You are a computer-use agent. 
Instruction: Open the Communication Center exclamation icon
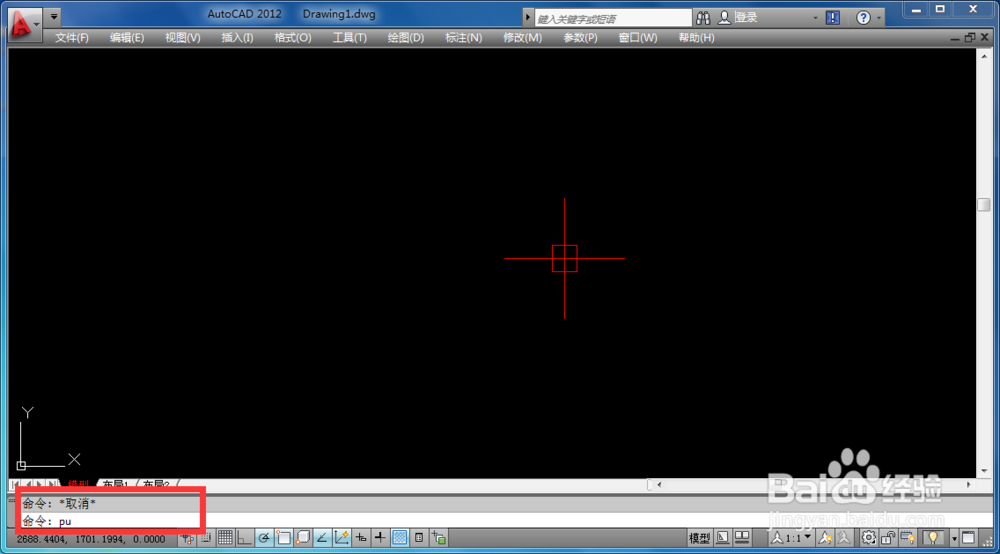coord(833,18)
